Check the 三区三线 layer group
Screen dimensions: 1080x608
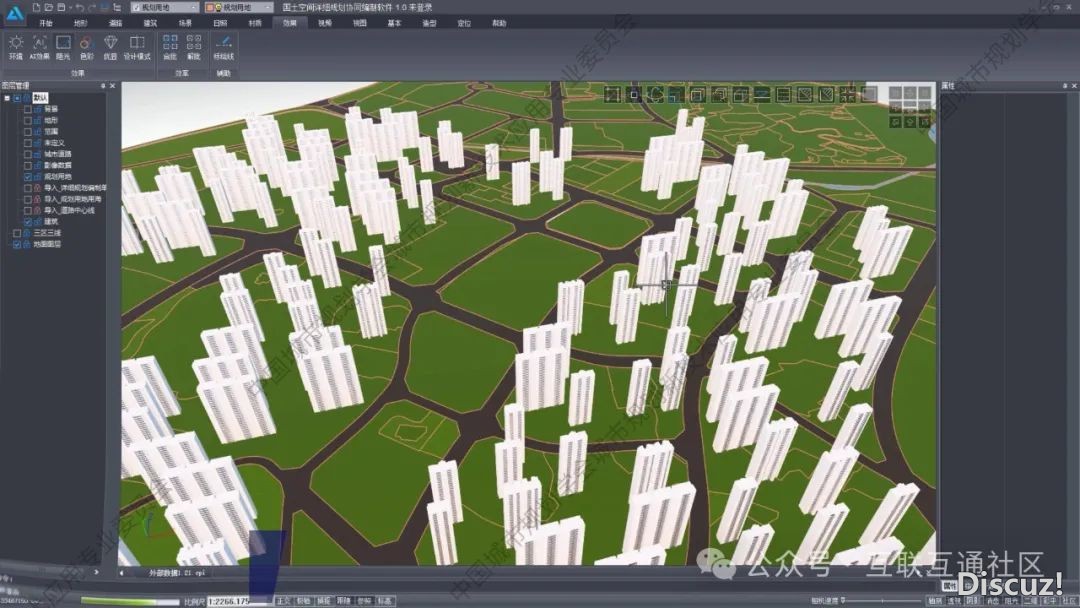tap(17, 233)
